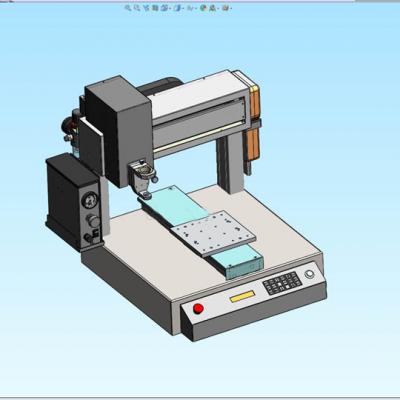Expand the View Orientation dropdown arrow

coord(170,8)
